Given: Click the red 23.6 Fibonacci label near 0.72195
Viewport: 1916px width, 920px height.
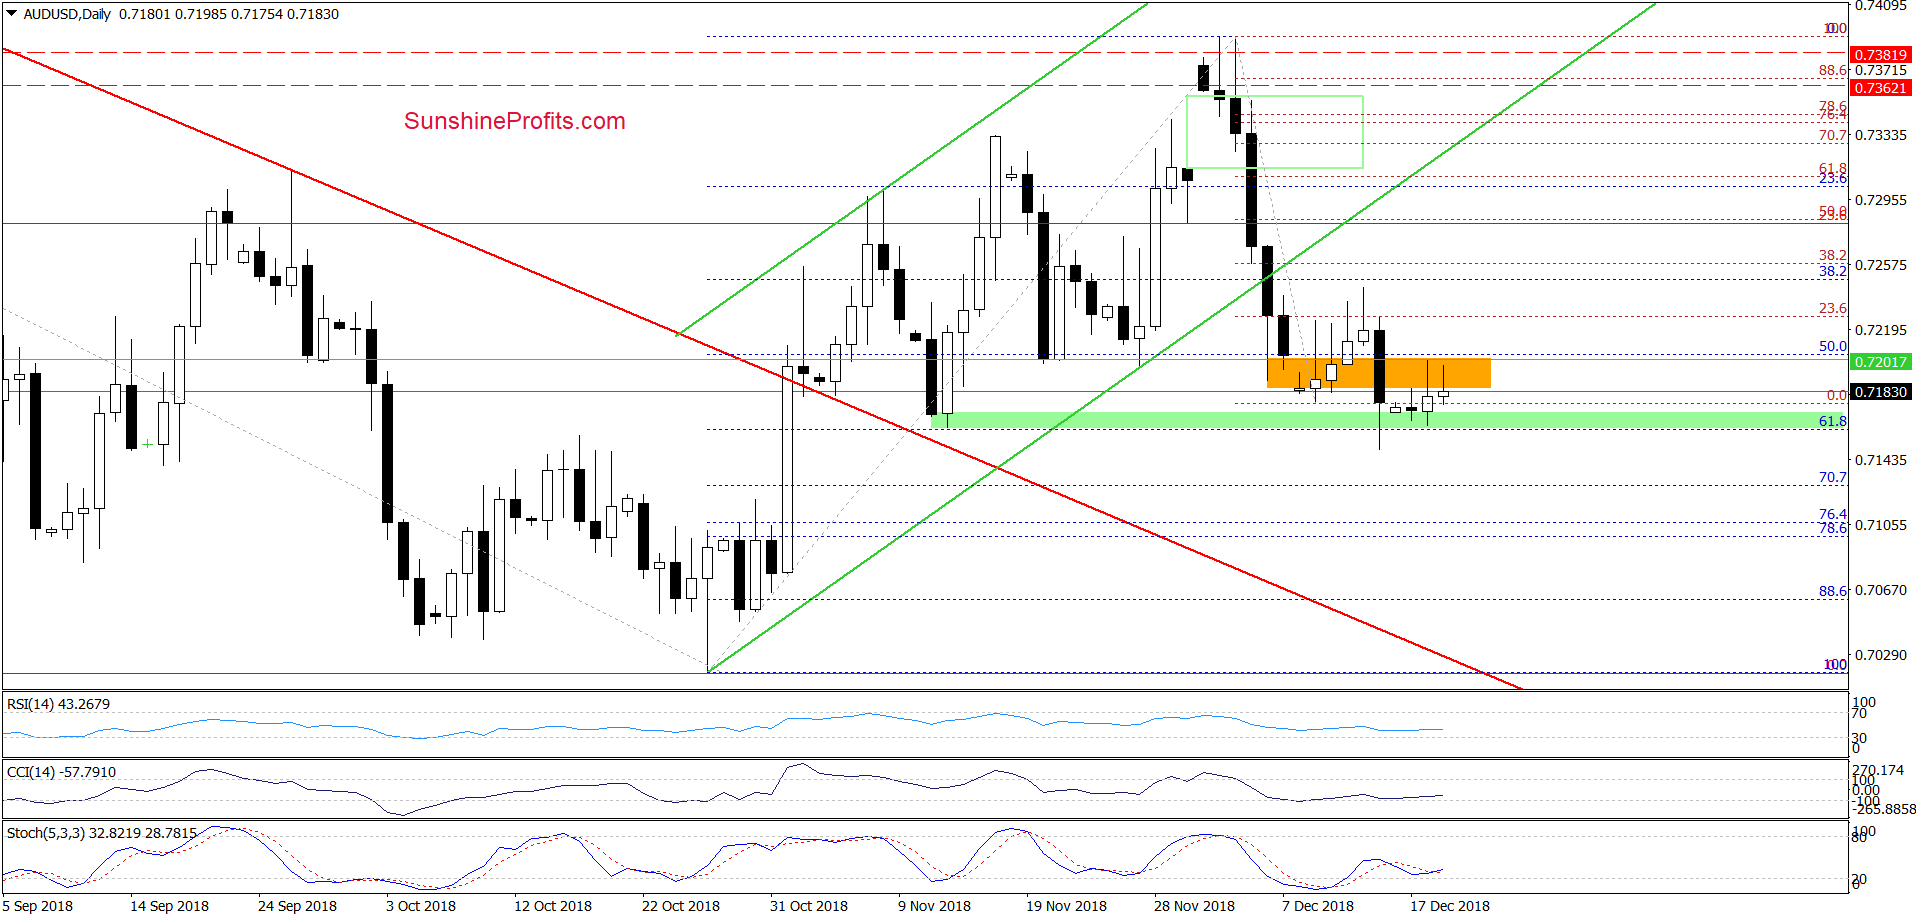Looking at the screenshot, I should point(1832,308).
